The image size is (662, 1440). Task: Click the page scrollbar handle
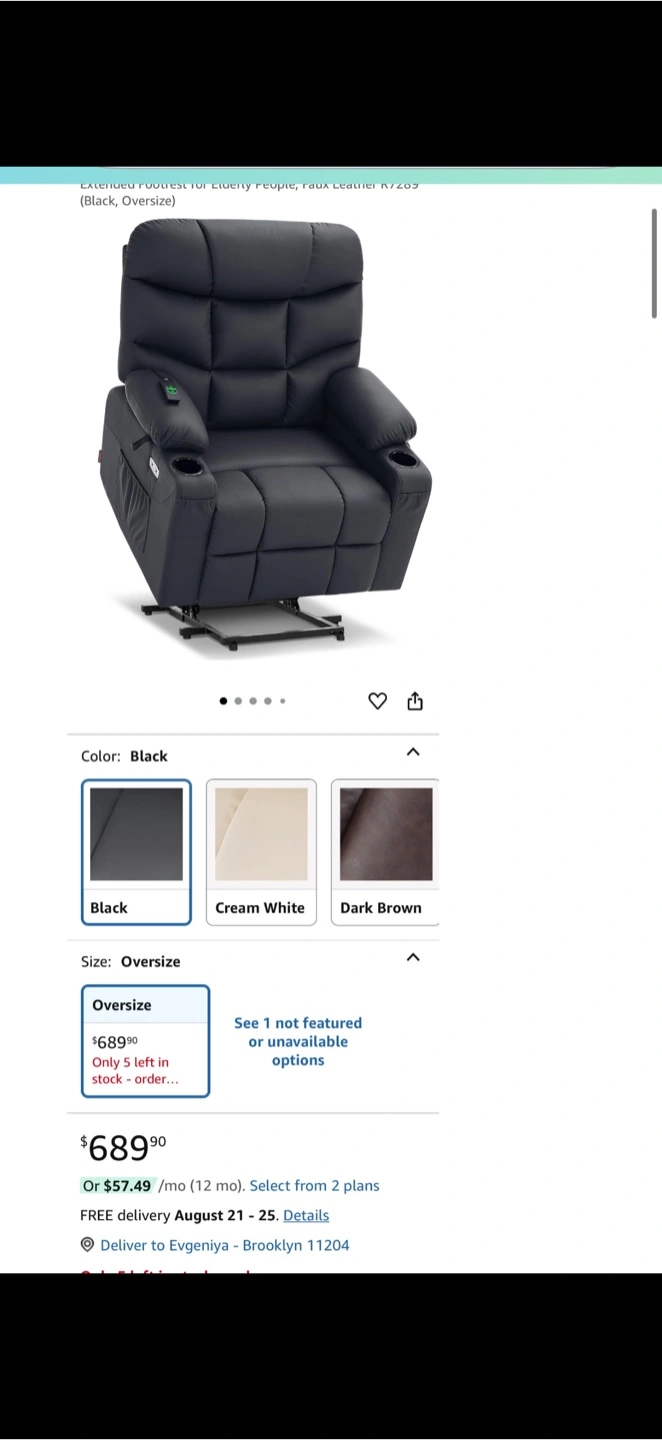654,264
